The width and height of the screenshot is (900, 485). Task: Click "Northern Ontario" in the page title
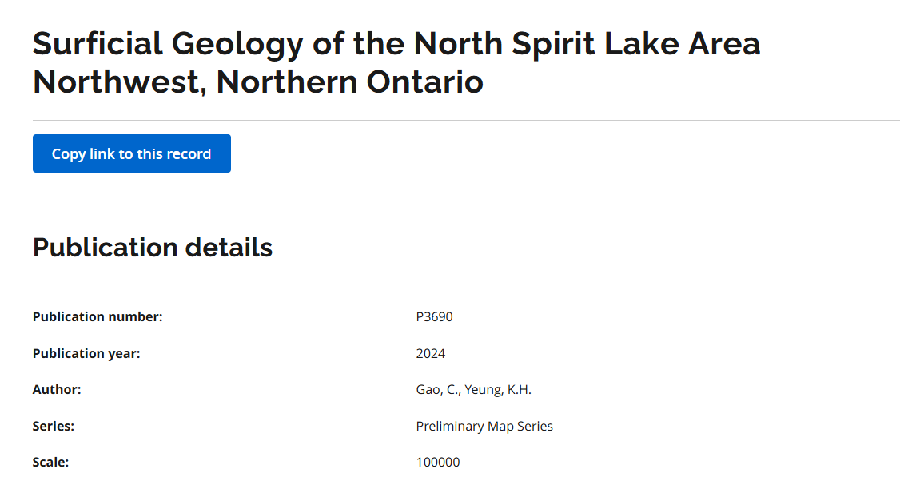[350, 81]
